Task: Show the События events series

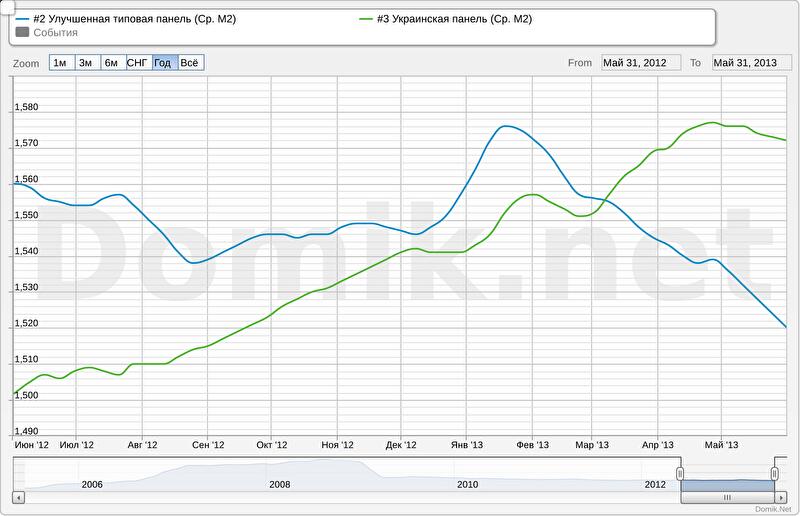Action: coord(55,32)
